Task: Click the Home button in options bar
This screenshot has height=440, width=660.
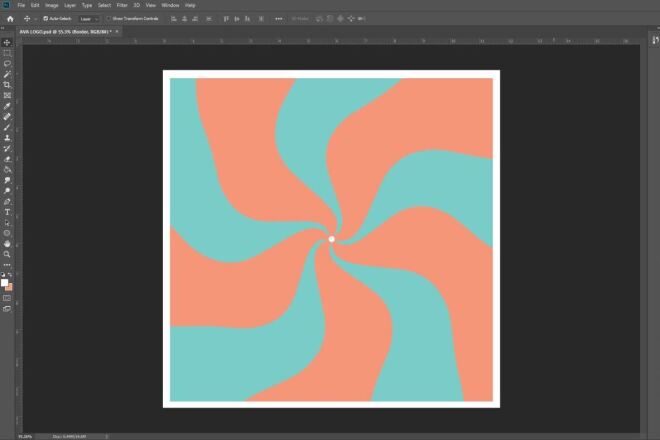Action: tap(10, 19)
